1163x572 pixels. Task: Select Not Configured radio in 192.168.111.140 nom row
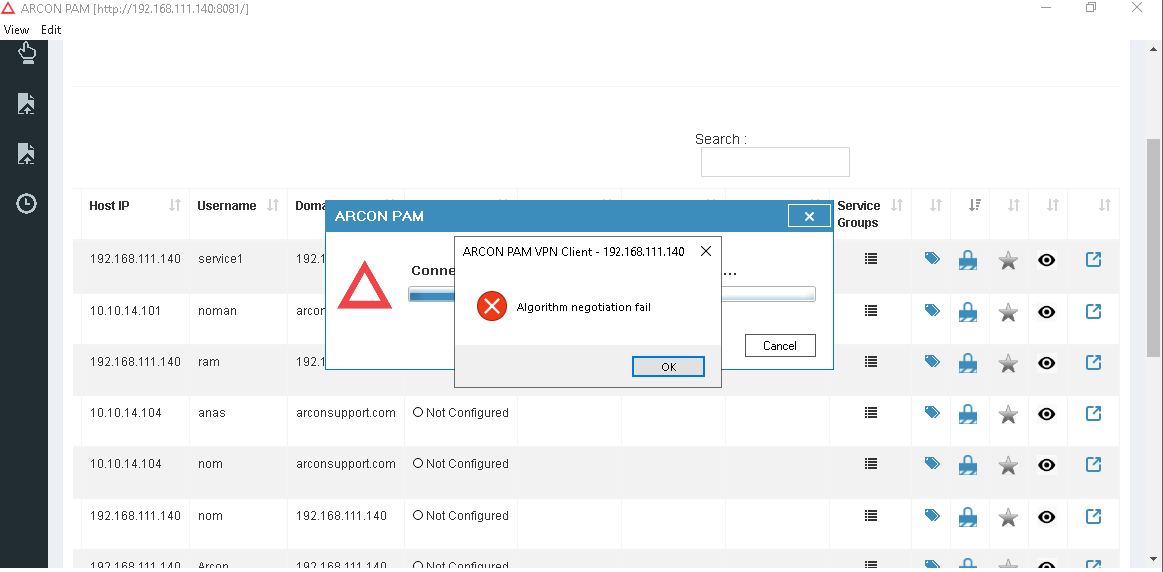(x=418, y=515)
